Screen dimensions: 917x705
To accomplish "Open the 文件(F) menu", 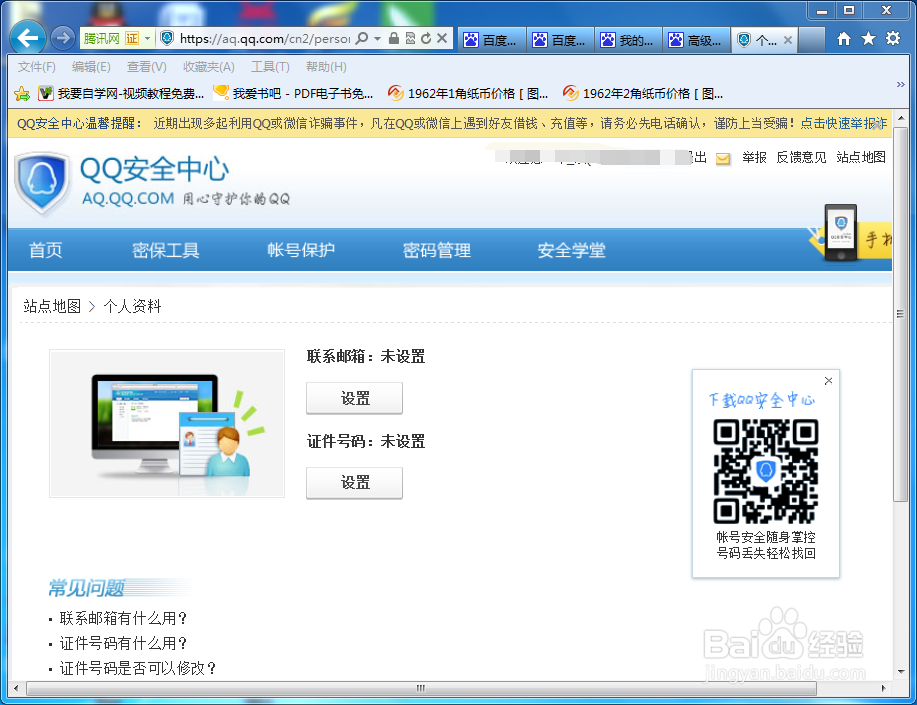I will [x=36, y=67].
